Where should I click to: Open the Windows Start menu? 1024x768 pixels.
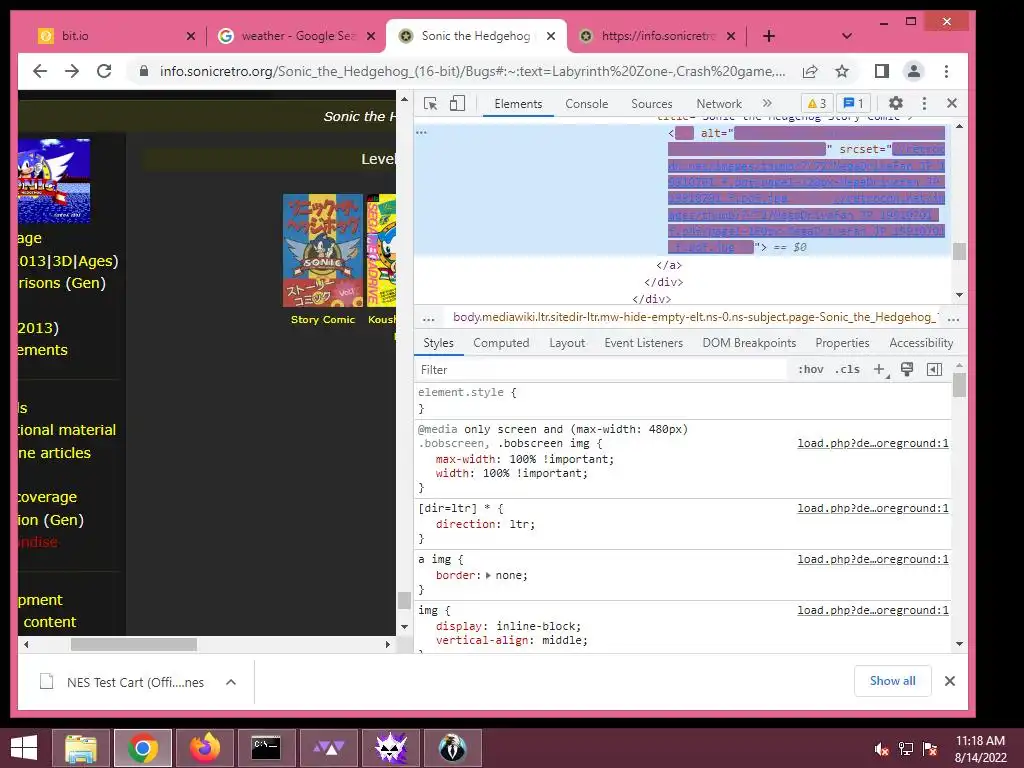click(24, 748)
